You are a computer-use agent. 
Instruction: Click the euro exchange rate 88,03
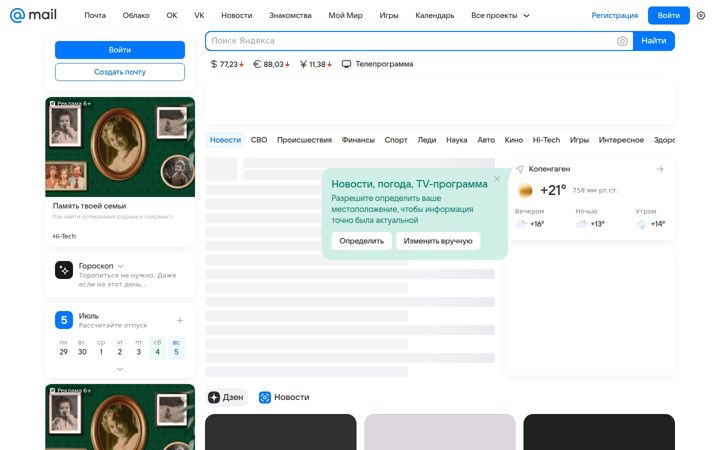point(271,64)
